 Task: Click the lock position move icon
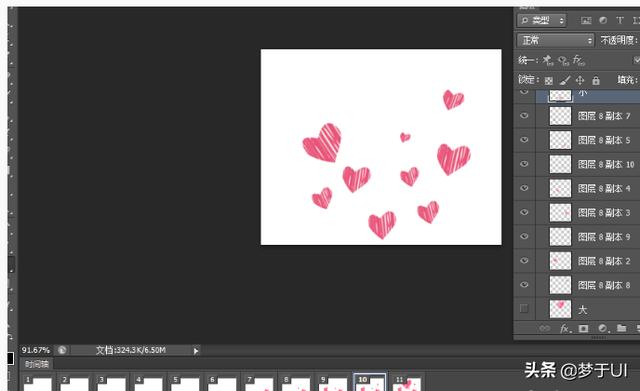[580, 80]
